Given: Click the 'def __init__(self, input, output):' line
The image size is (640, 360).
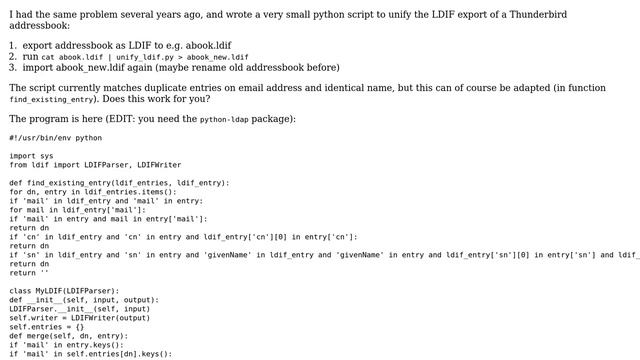Looking at the screenshot, I should pyautogui.click(x=84, y=300).
